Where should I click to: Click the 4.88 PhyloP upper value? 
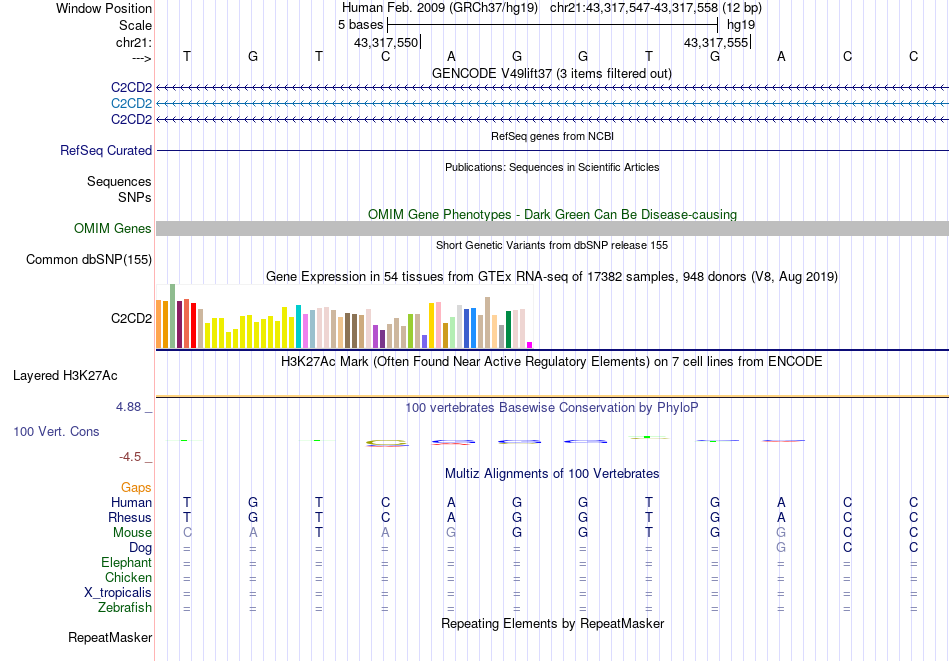(x=128, y=407)
